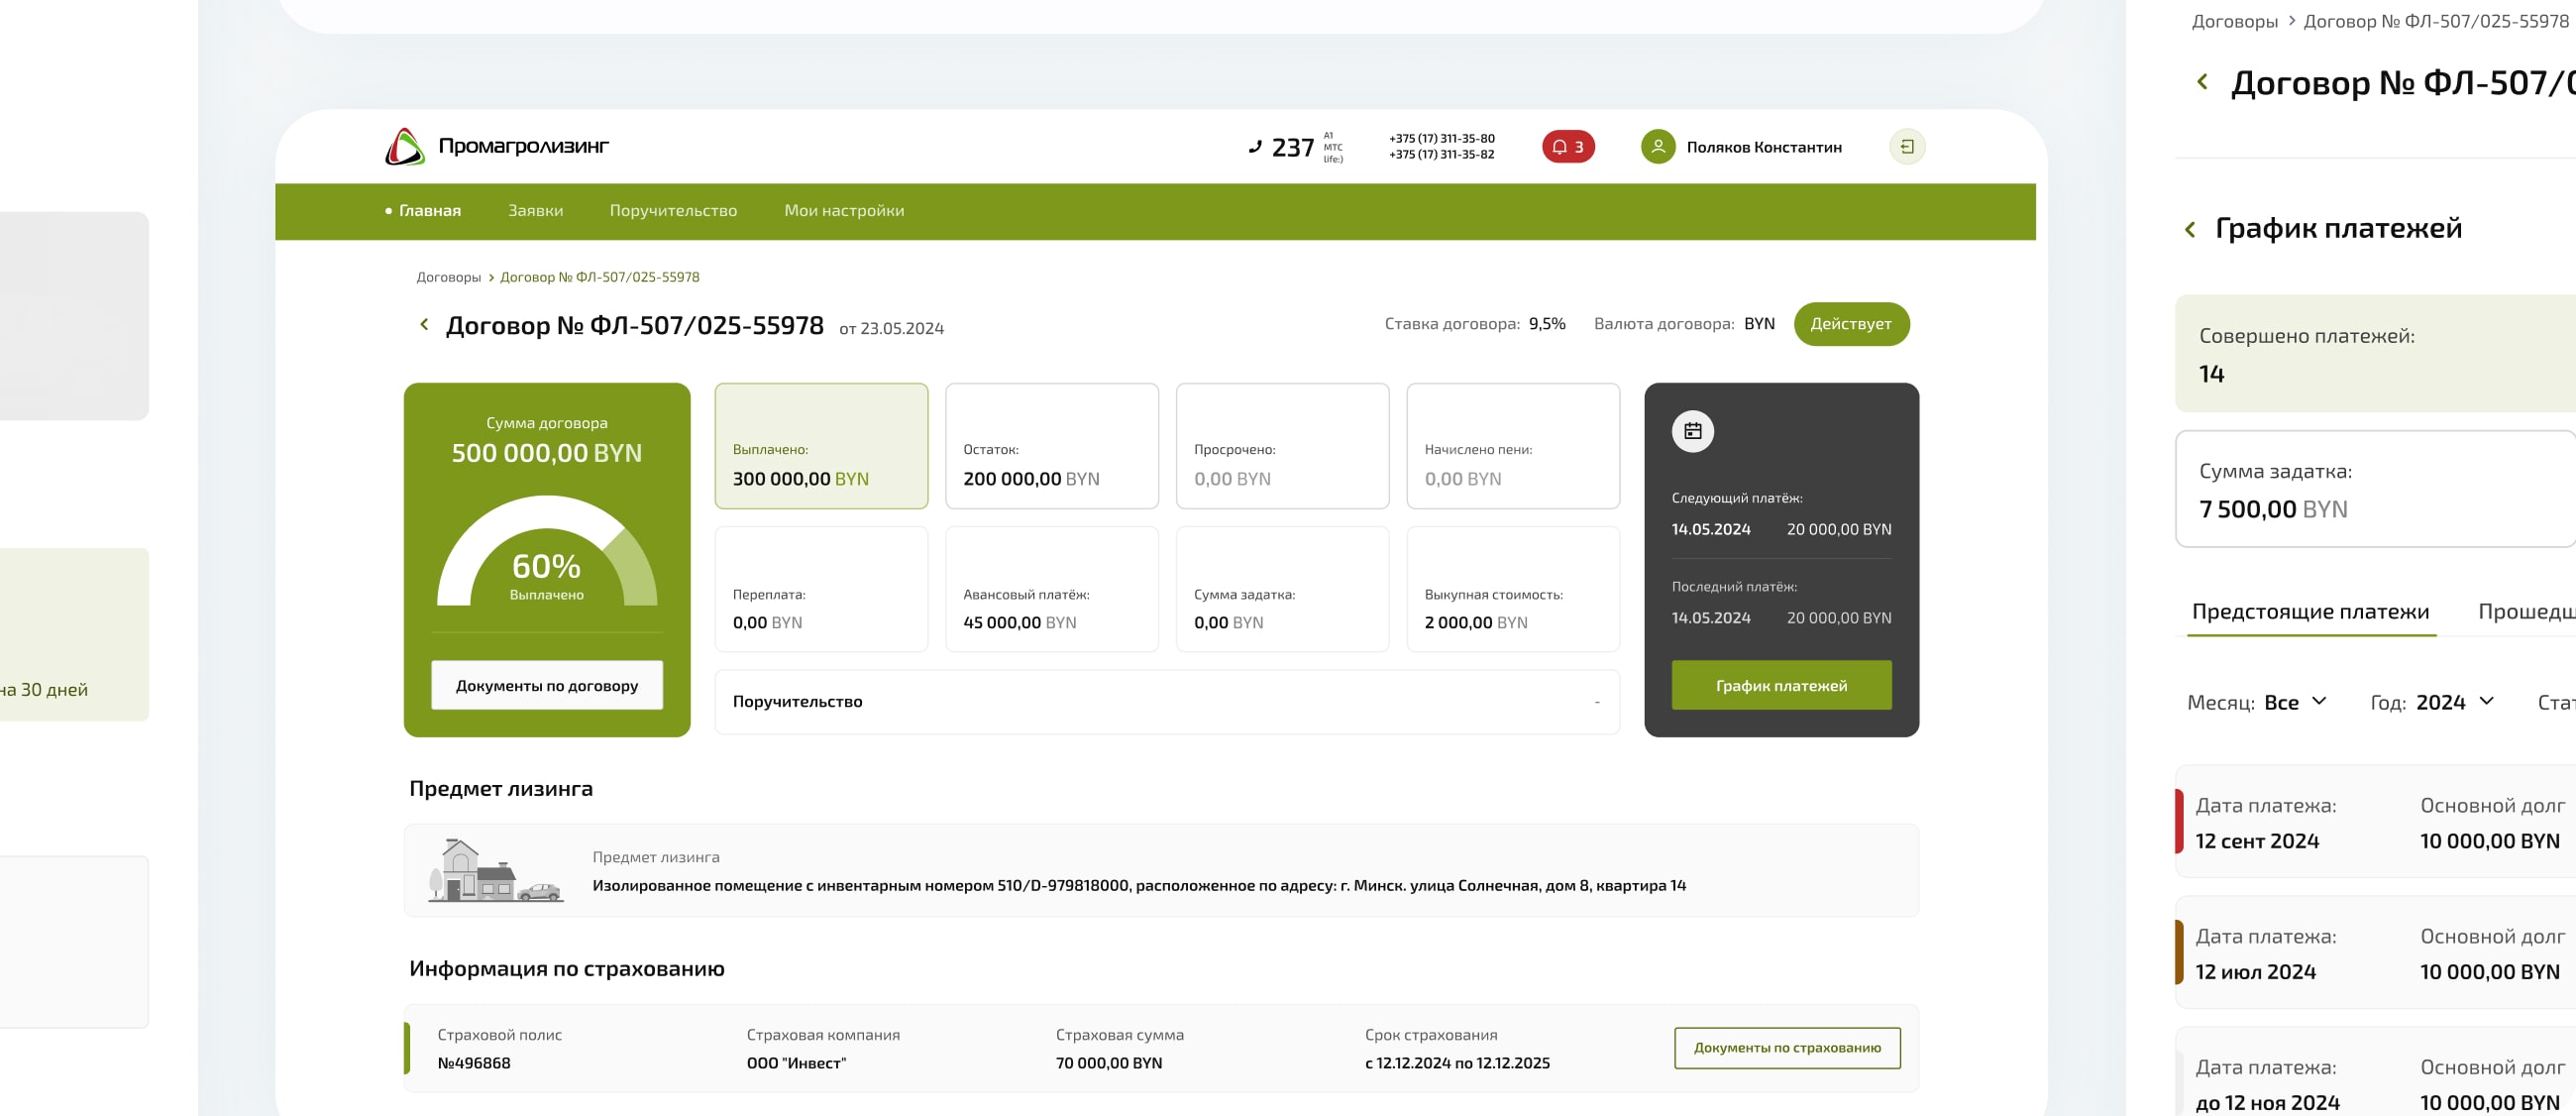Click the phone handset icon near 237
The height and width of the screenshot is (1116, 2576).
coord(1255,147)
